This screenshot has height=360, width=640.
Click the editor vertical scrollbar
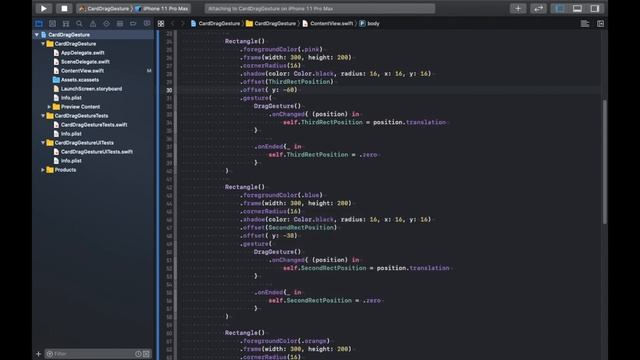coord(604,162)
